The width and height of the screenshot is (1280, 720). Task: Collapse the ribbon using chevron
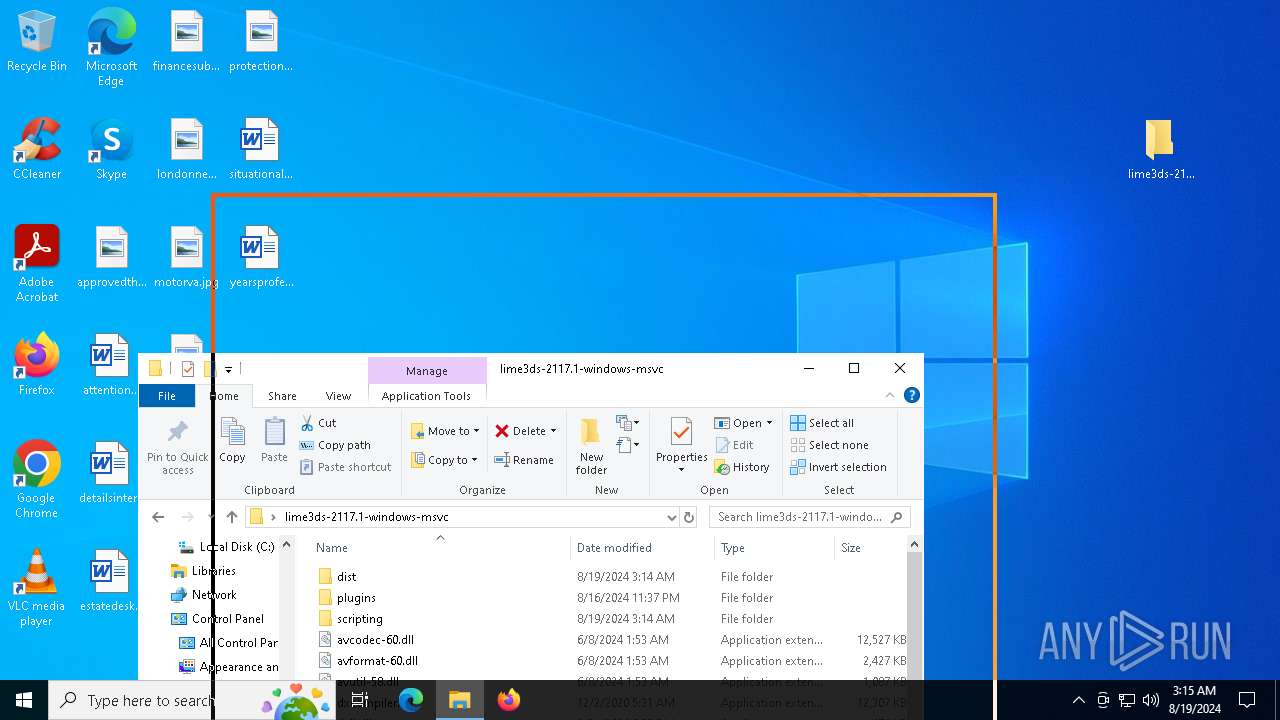coord(890,396)
